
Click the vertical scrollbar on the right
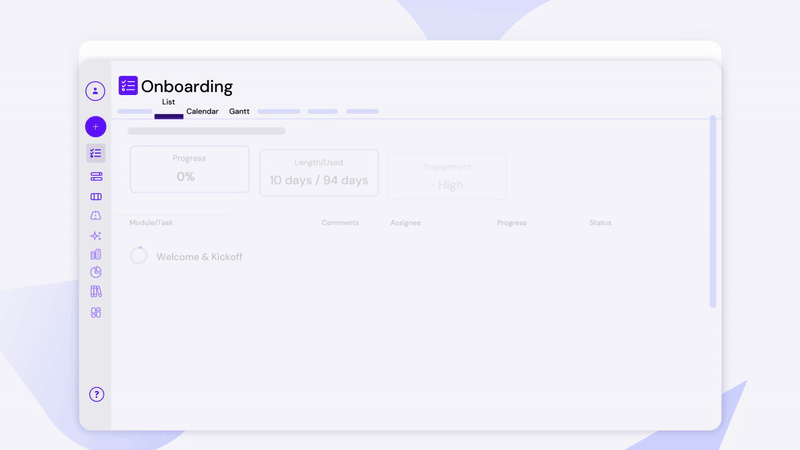(713, 210)
